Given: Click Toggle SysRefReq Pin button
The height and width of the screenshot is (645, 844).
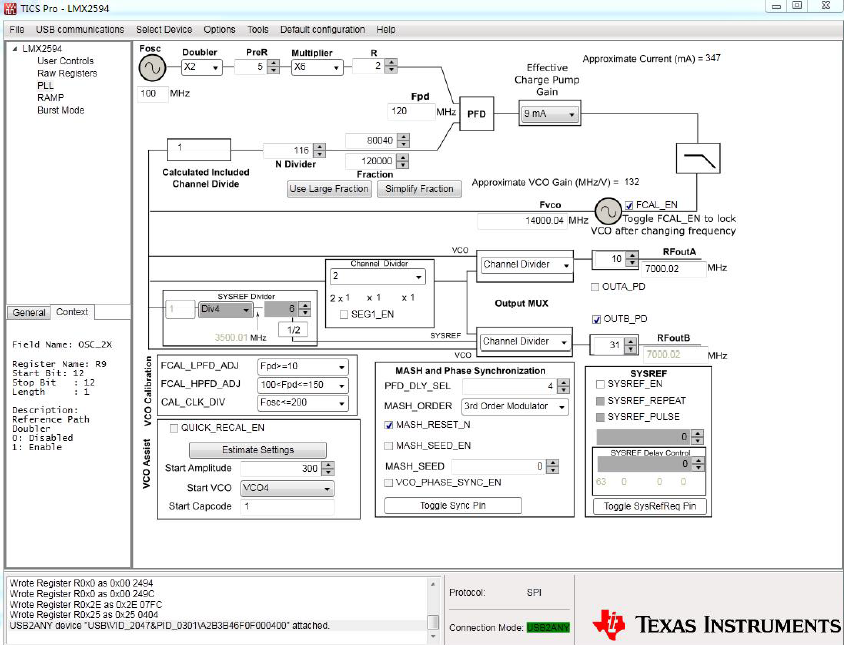Looking at the screenshot, I should click(650, 506).
